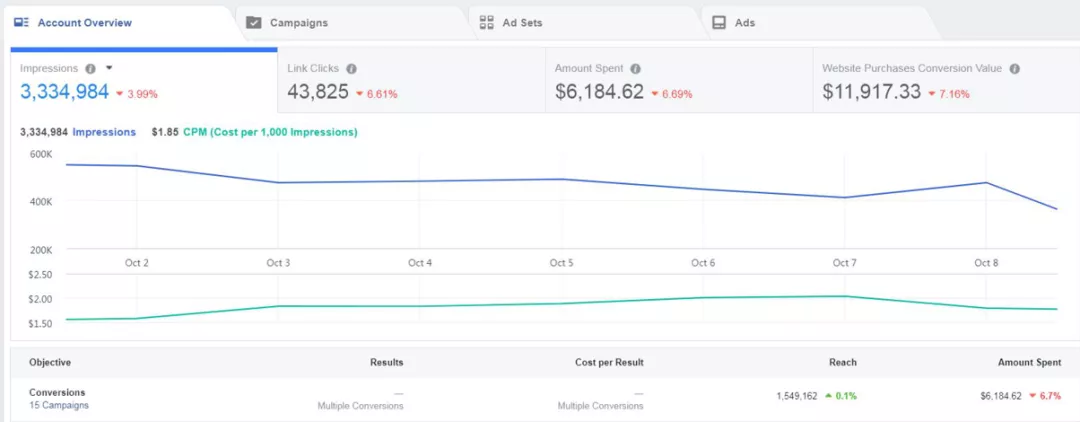Click the 1,549,162 reach value
Screen dimensions: 1080x422
click(x=796, y=396)
